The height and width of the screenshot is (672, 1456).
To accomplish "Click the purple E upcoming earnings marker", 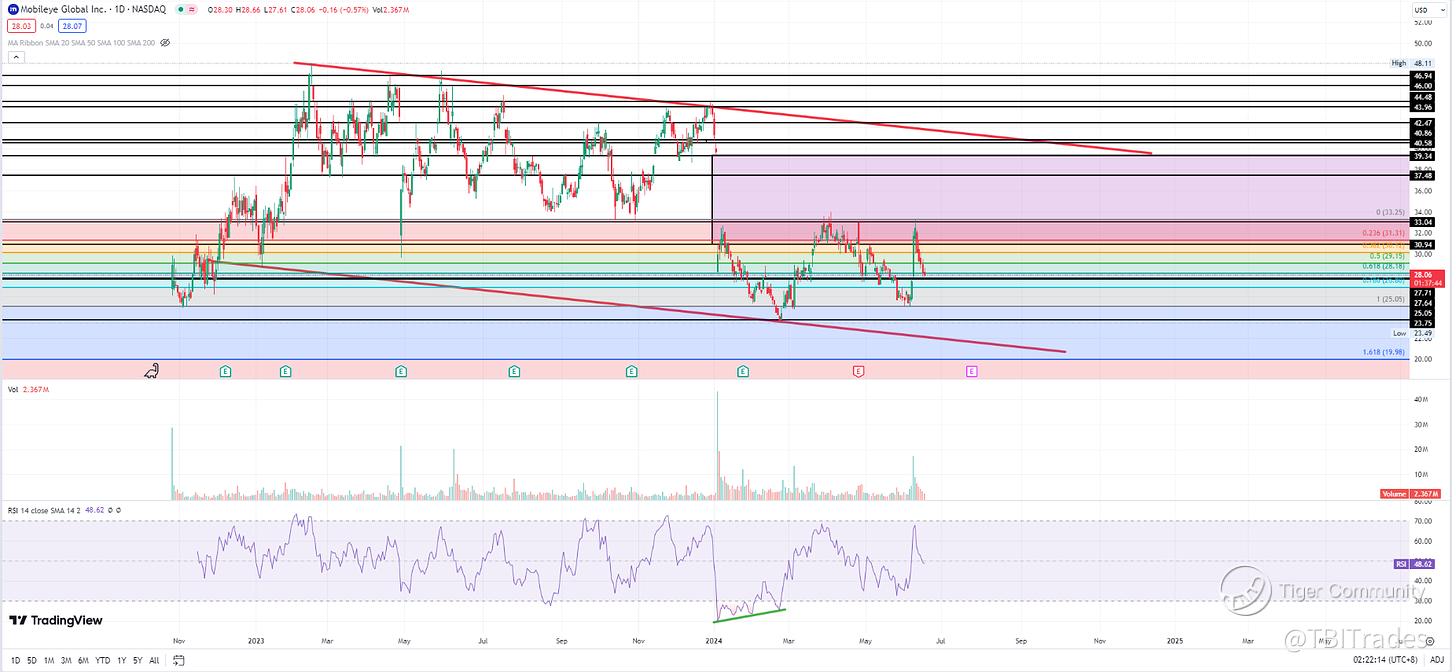I will point(971,371).
